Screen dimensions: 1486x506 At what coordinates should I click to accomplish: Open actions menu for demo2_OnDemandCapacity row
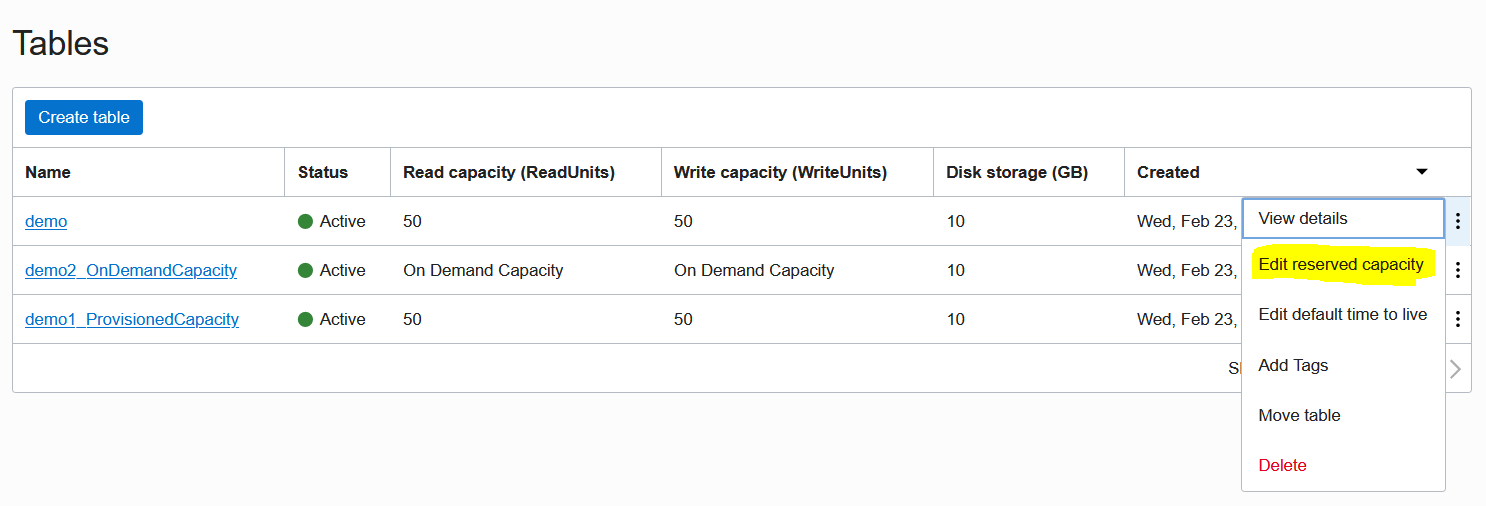[x=1458, y=270]
